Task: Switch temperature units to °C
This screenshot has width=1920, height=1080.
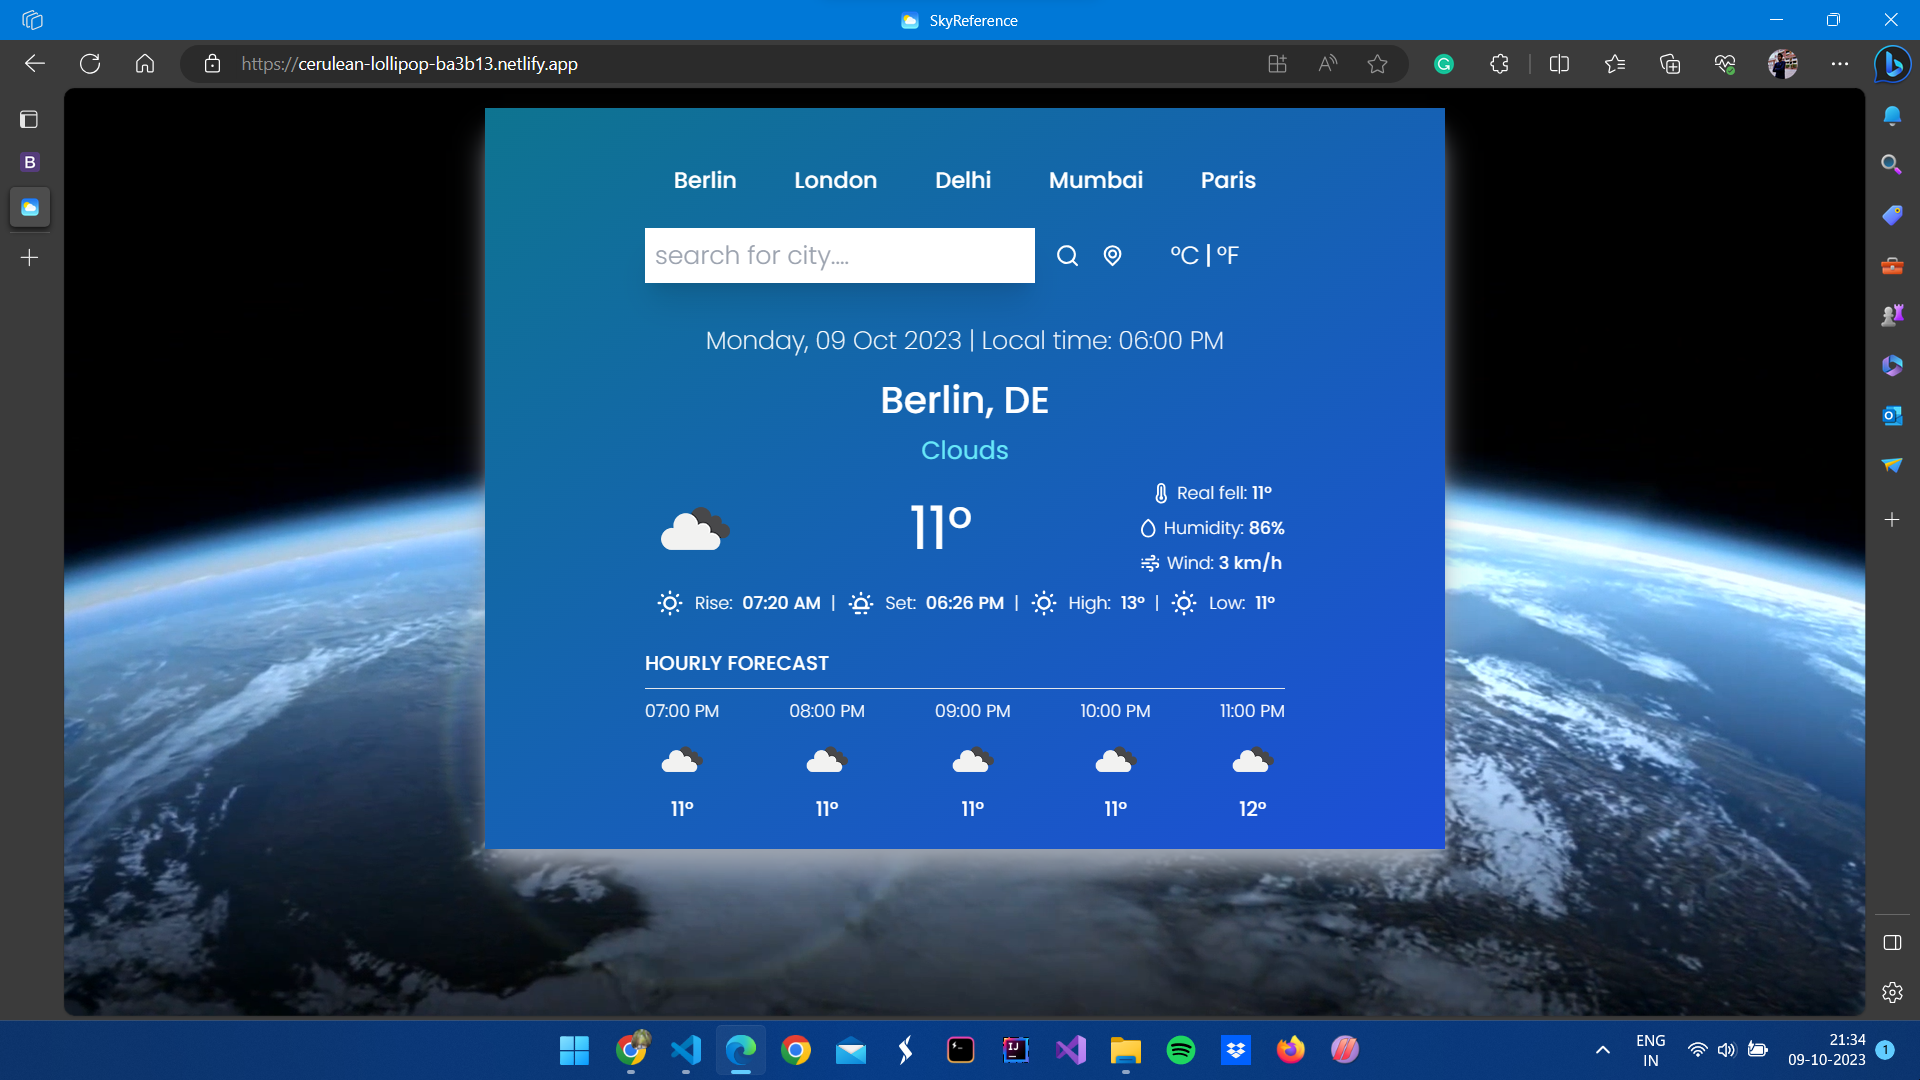Action: click(x=1184, y=256)
